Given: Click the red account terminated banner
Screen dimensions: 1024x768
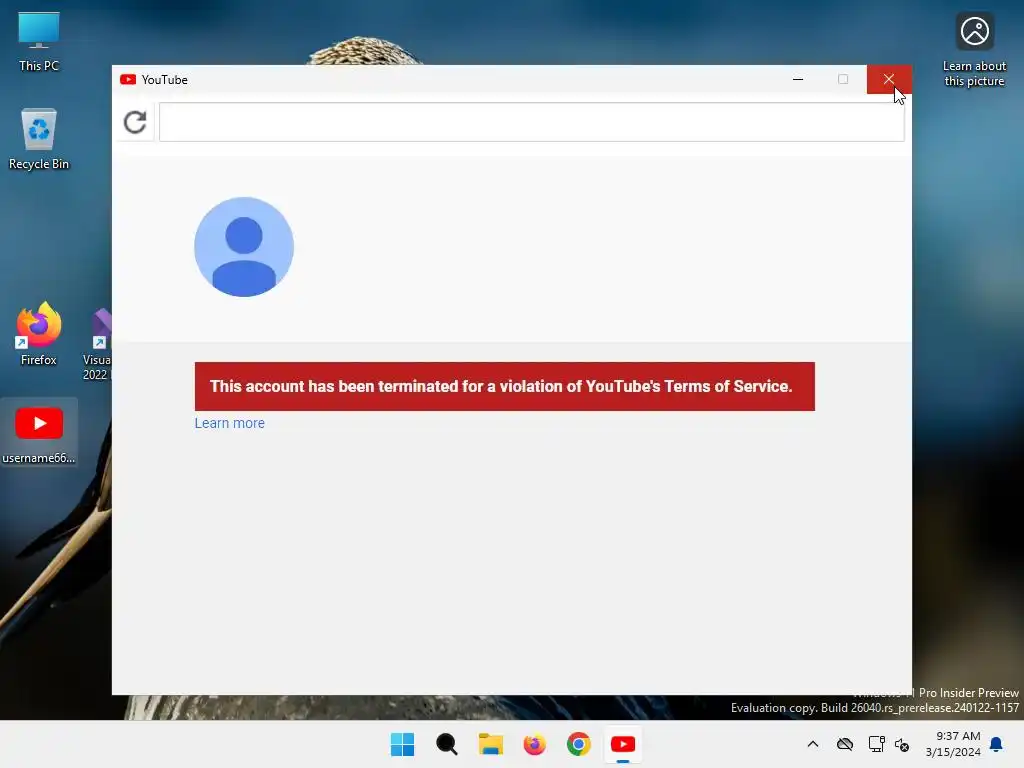Looking at the screenshot, I should (505, 387).
